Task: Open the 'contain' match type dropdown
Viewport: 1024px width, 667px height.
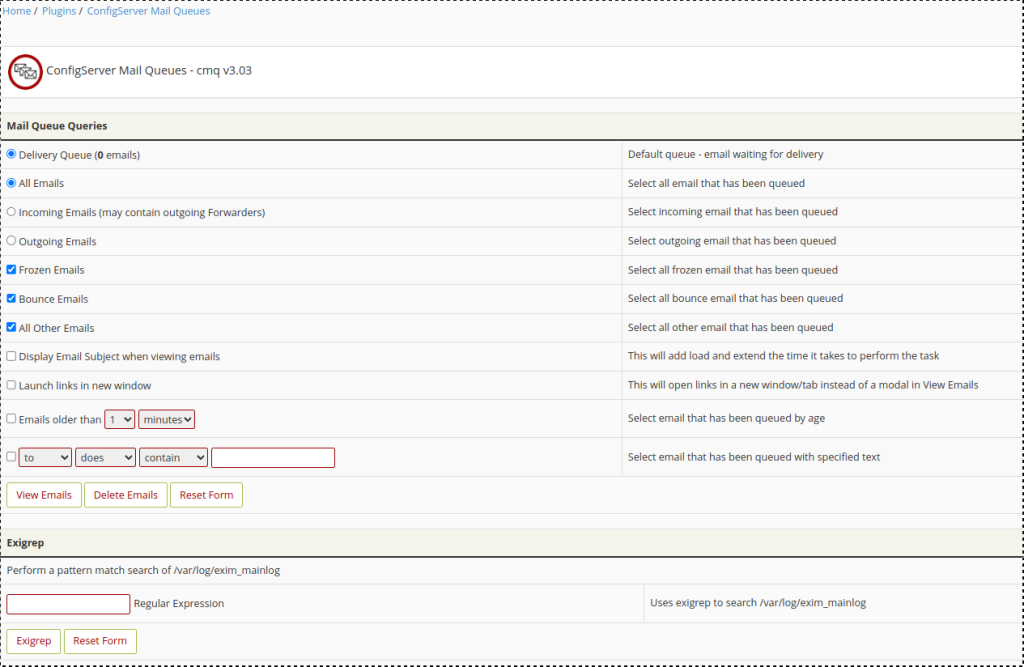Action: click(x=174, y=457)
